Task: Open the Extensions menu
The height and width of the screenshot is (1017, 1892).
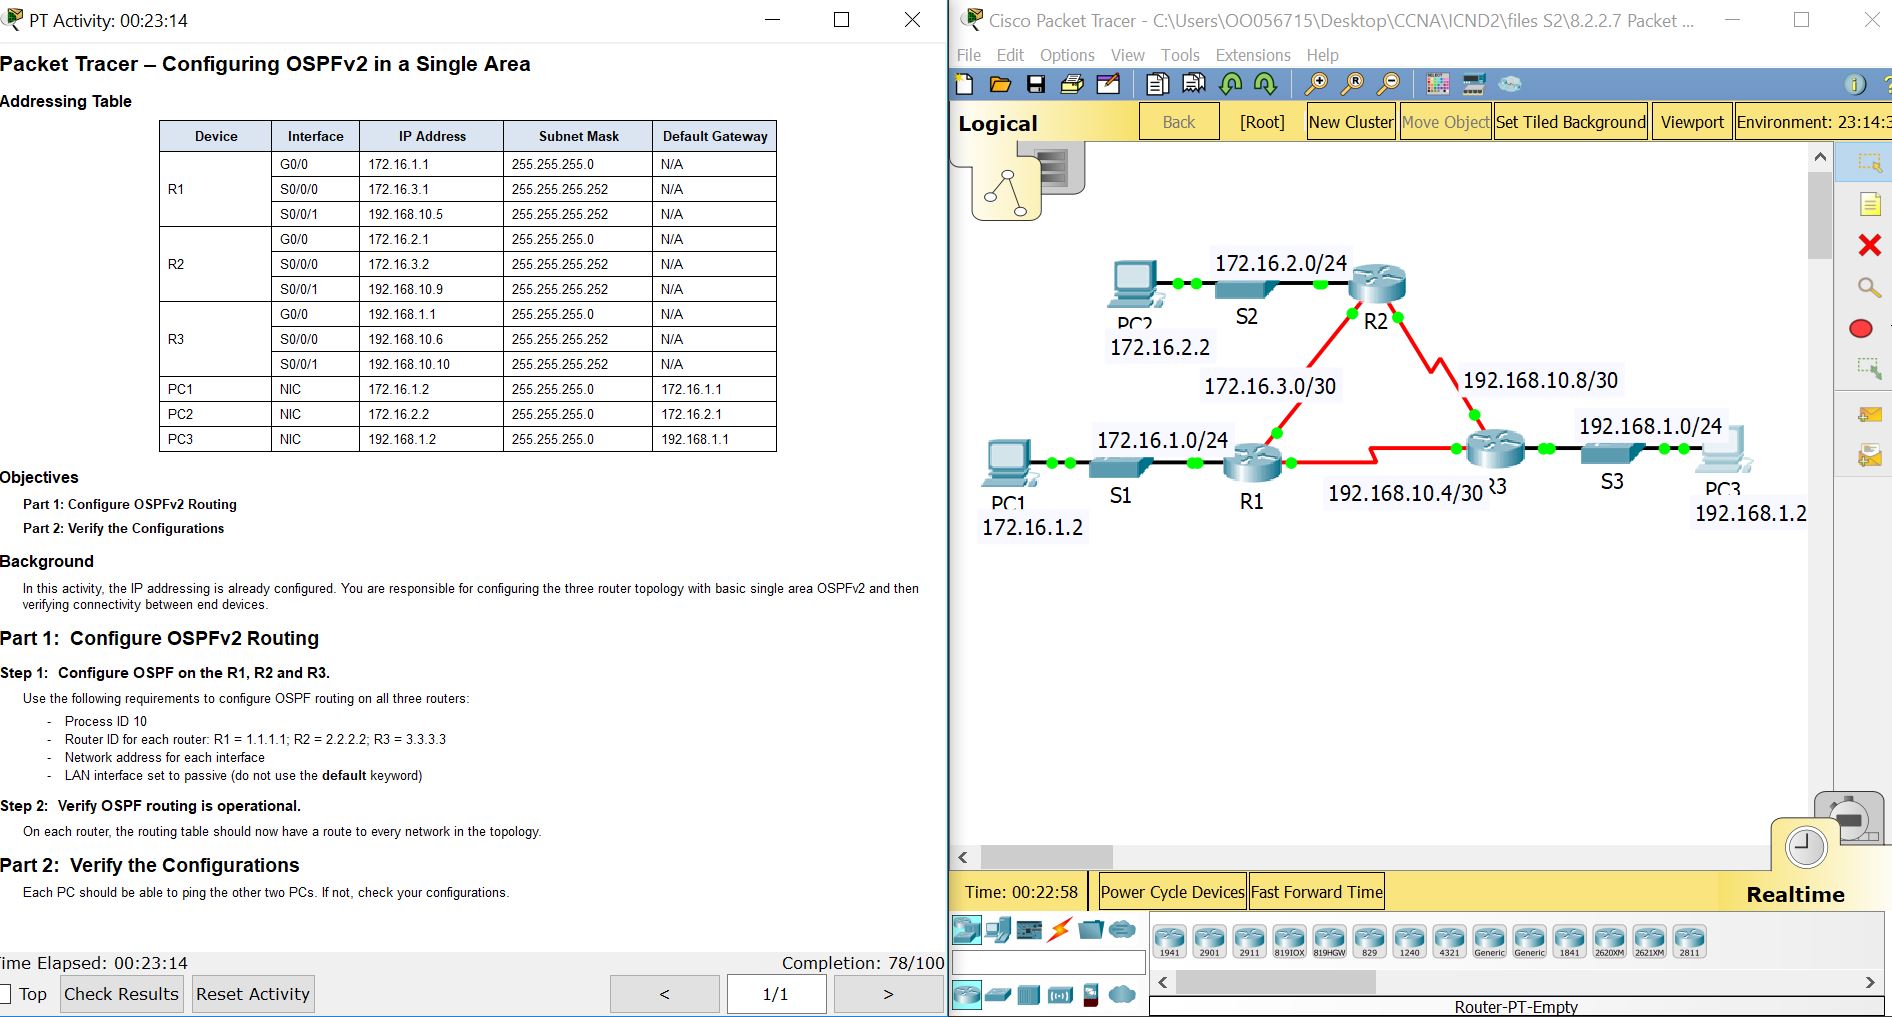Action: 1252,55
